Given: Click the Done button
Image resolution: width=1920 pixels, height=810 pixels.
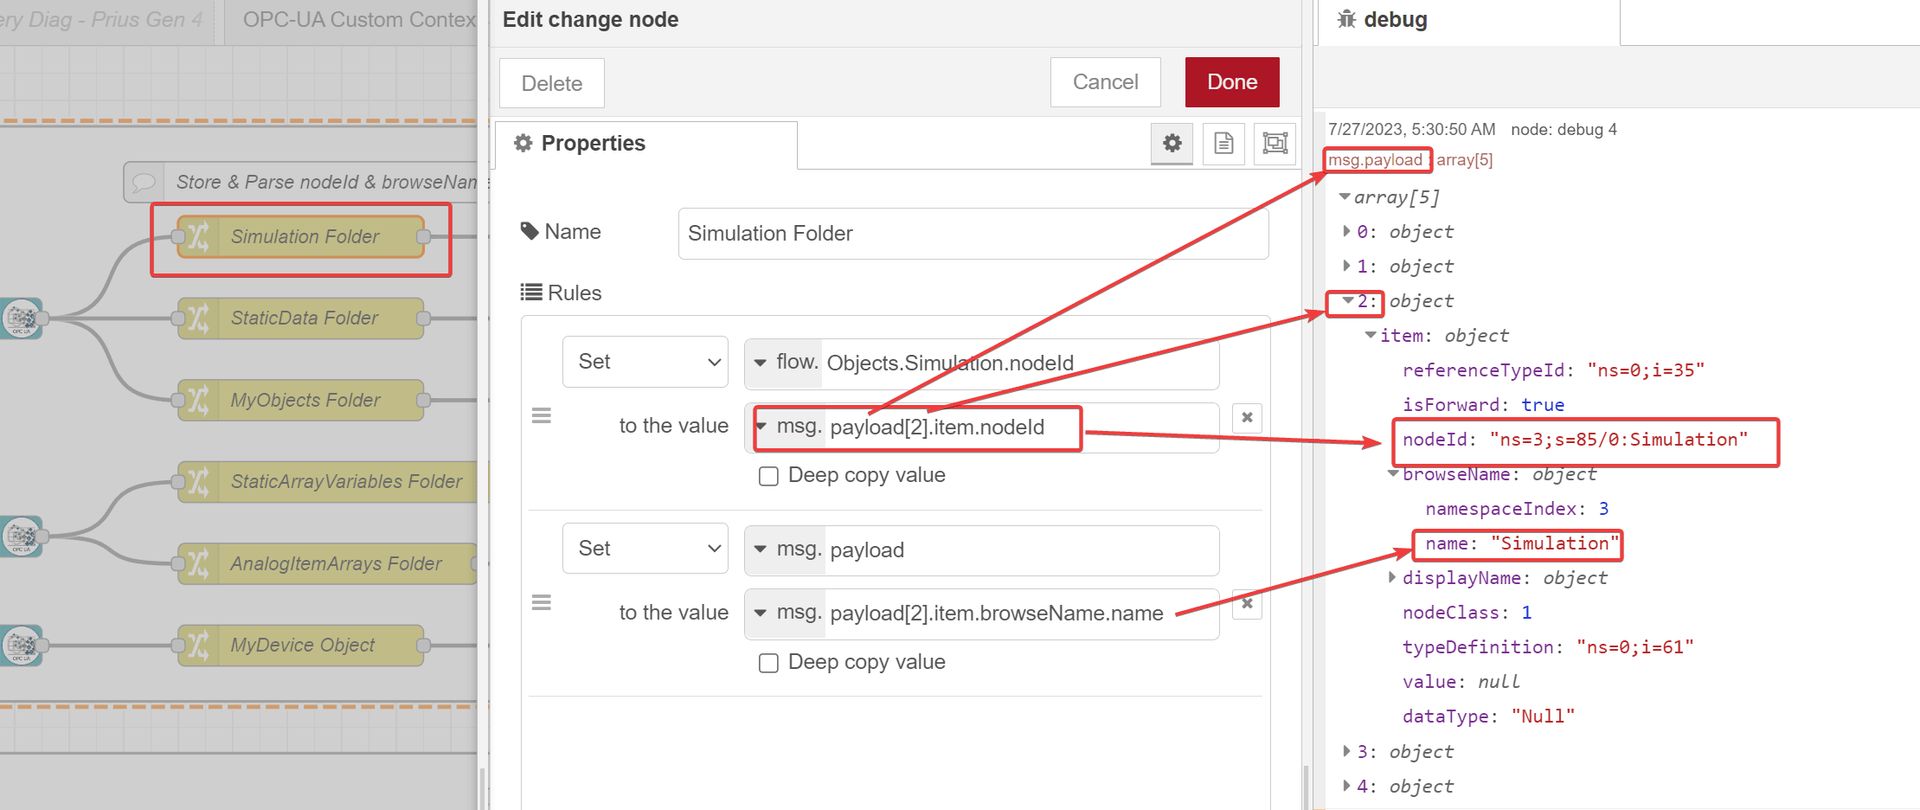Looking at the screenshot, I should pos(1231,82).
